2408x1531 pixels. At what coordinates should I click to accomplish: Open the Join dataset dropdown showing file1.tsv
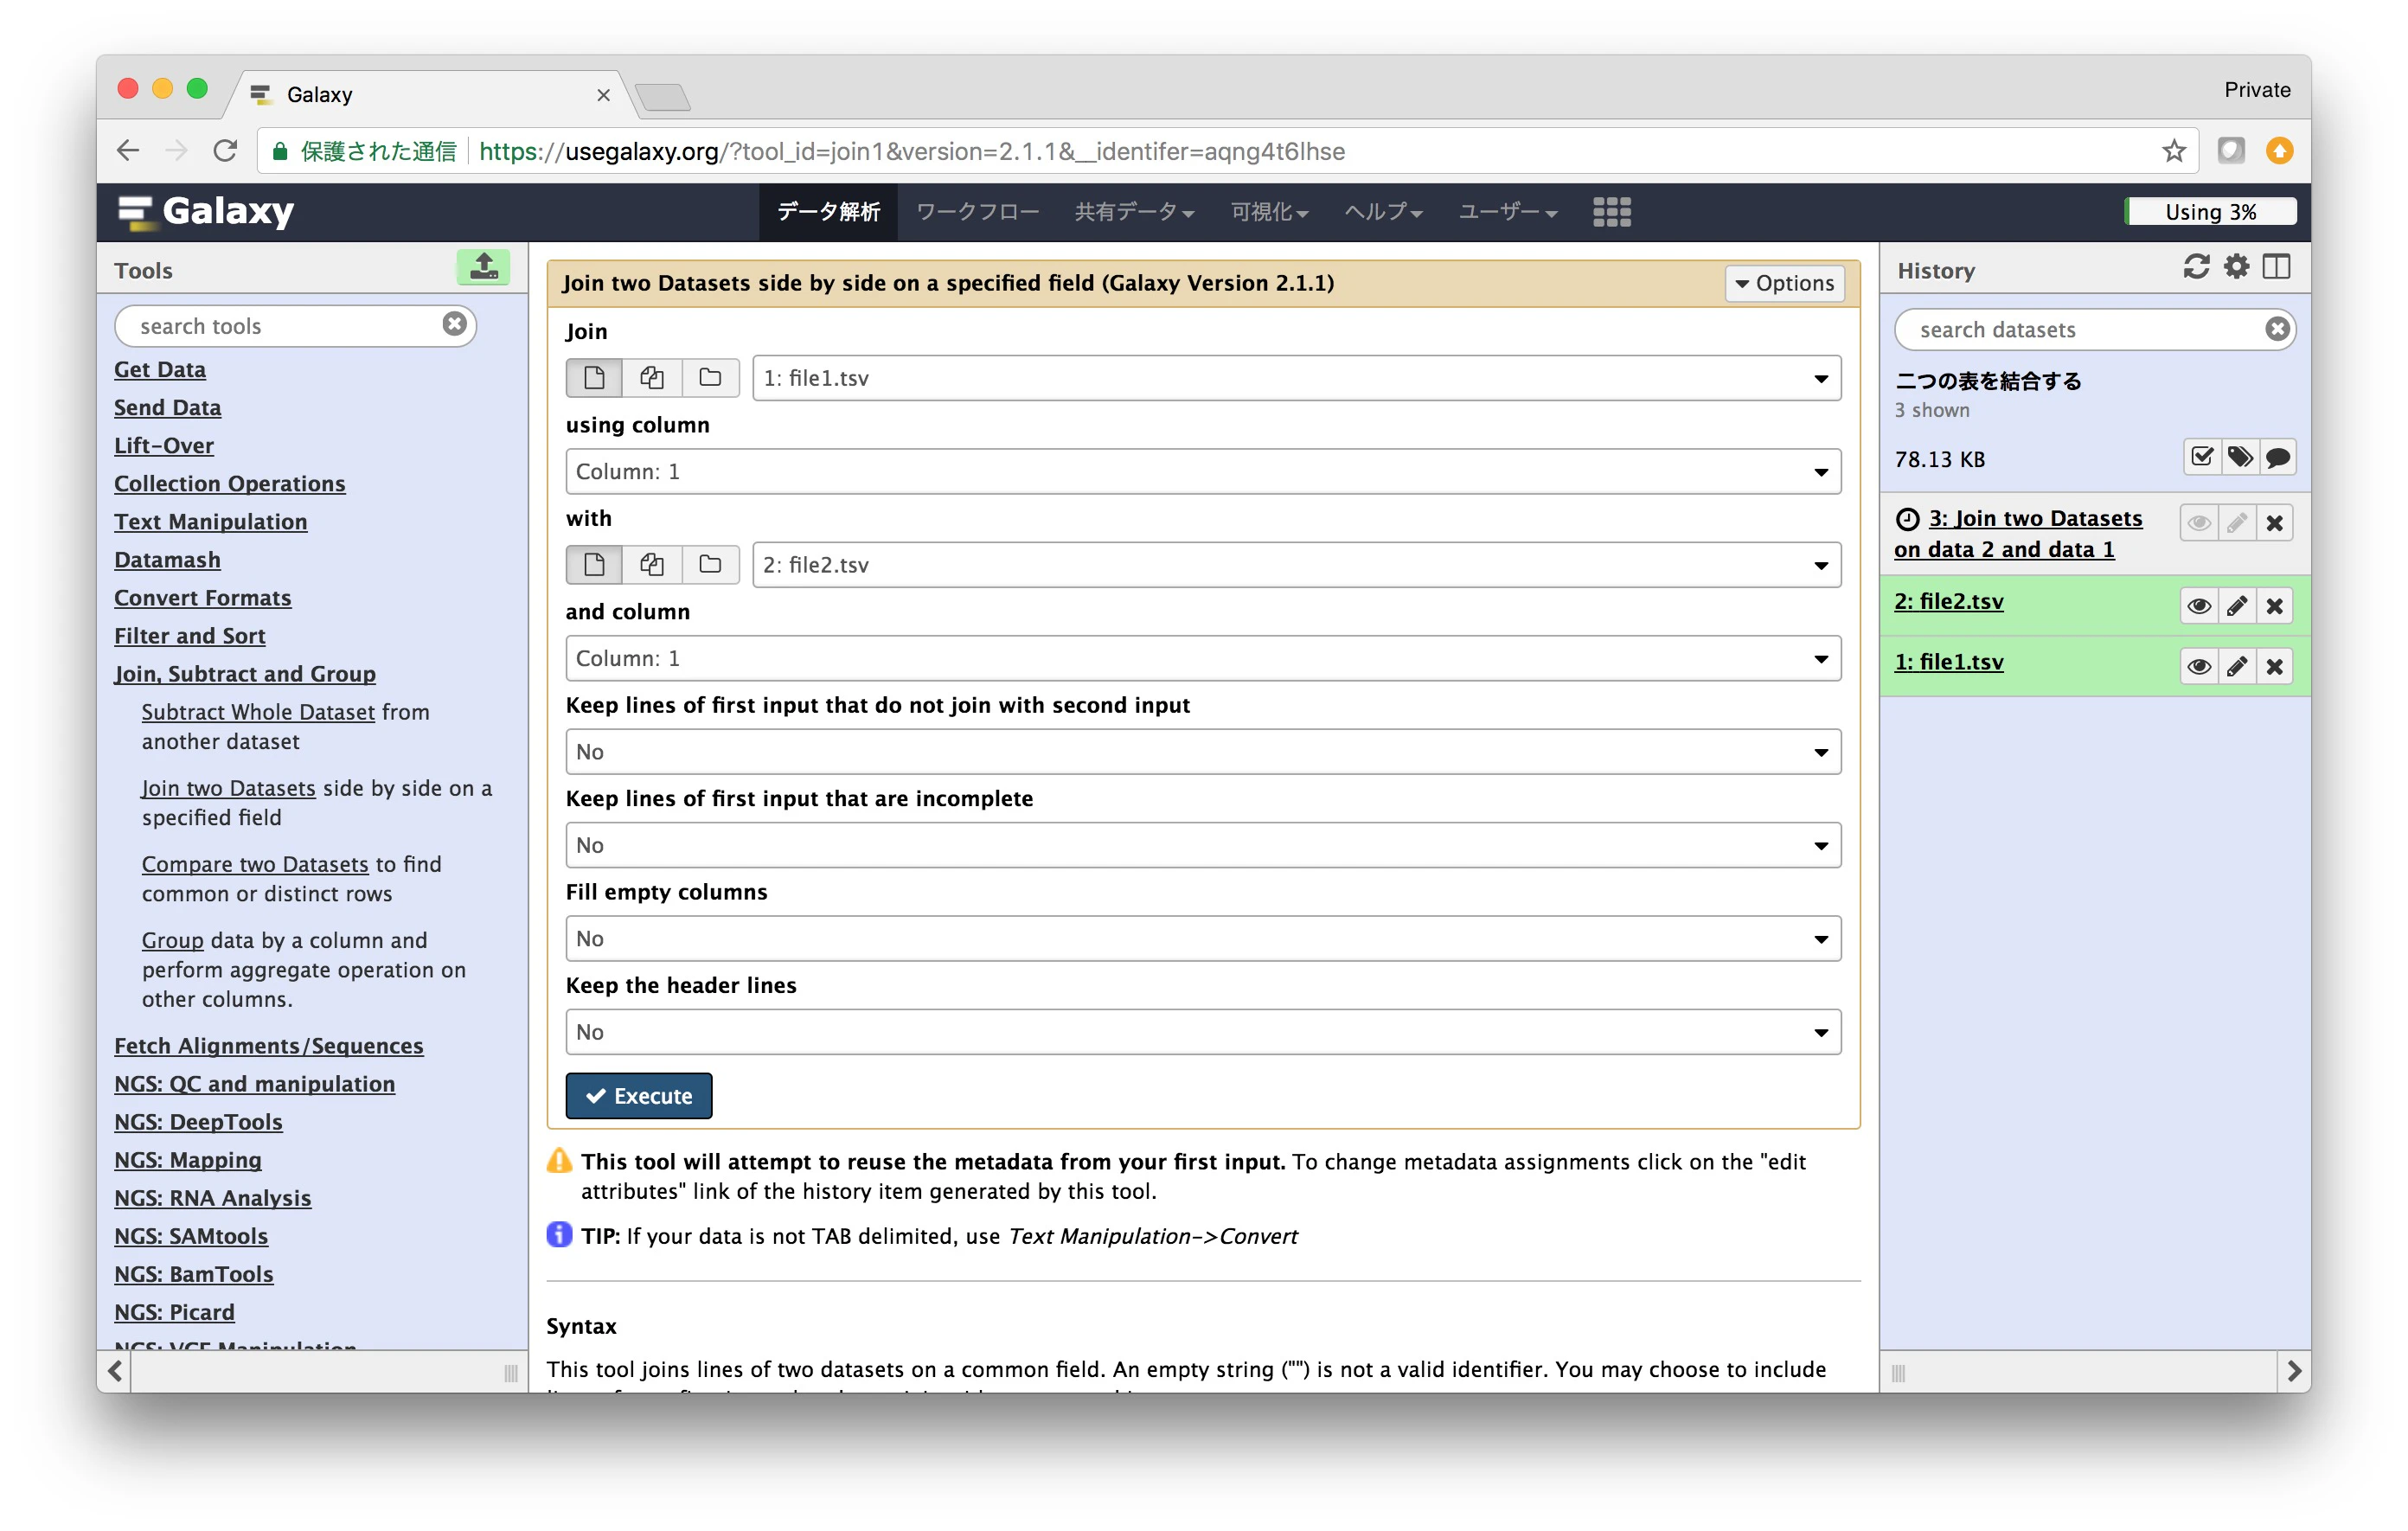point(1296,378)
